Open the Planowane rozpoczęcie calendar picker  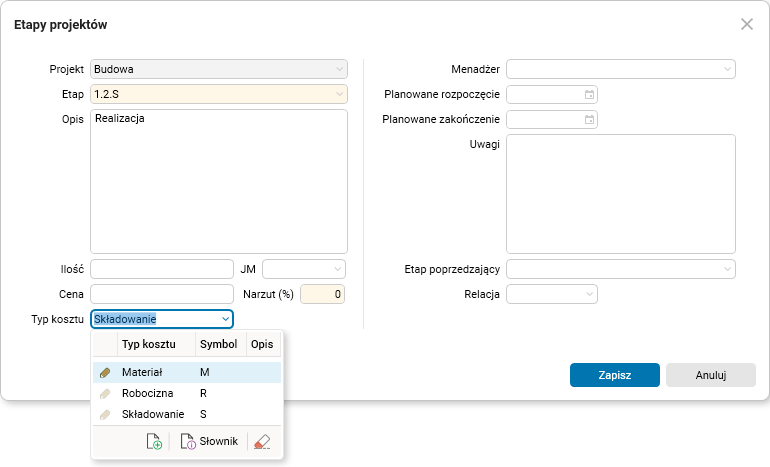coord(590,94)
